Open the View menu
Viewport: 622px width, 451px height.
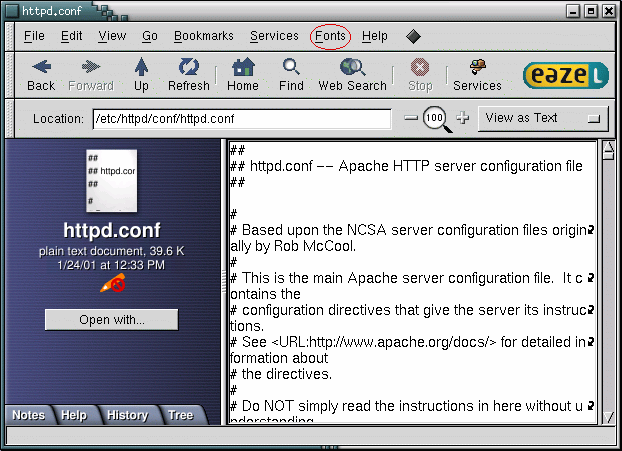(112, 36)
